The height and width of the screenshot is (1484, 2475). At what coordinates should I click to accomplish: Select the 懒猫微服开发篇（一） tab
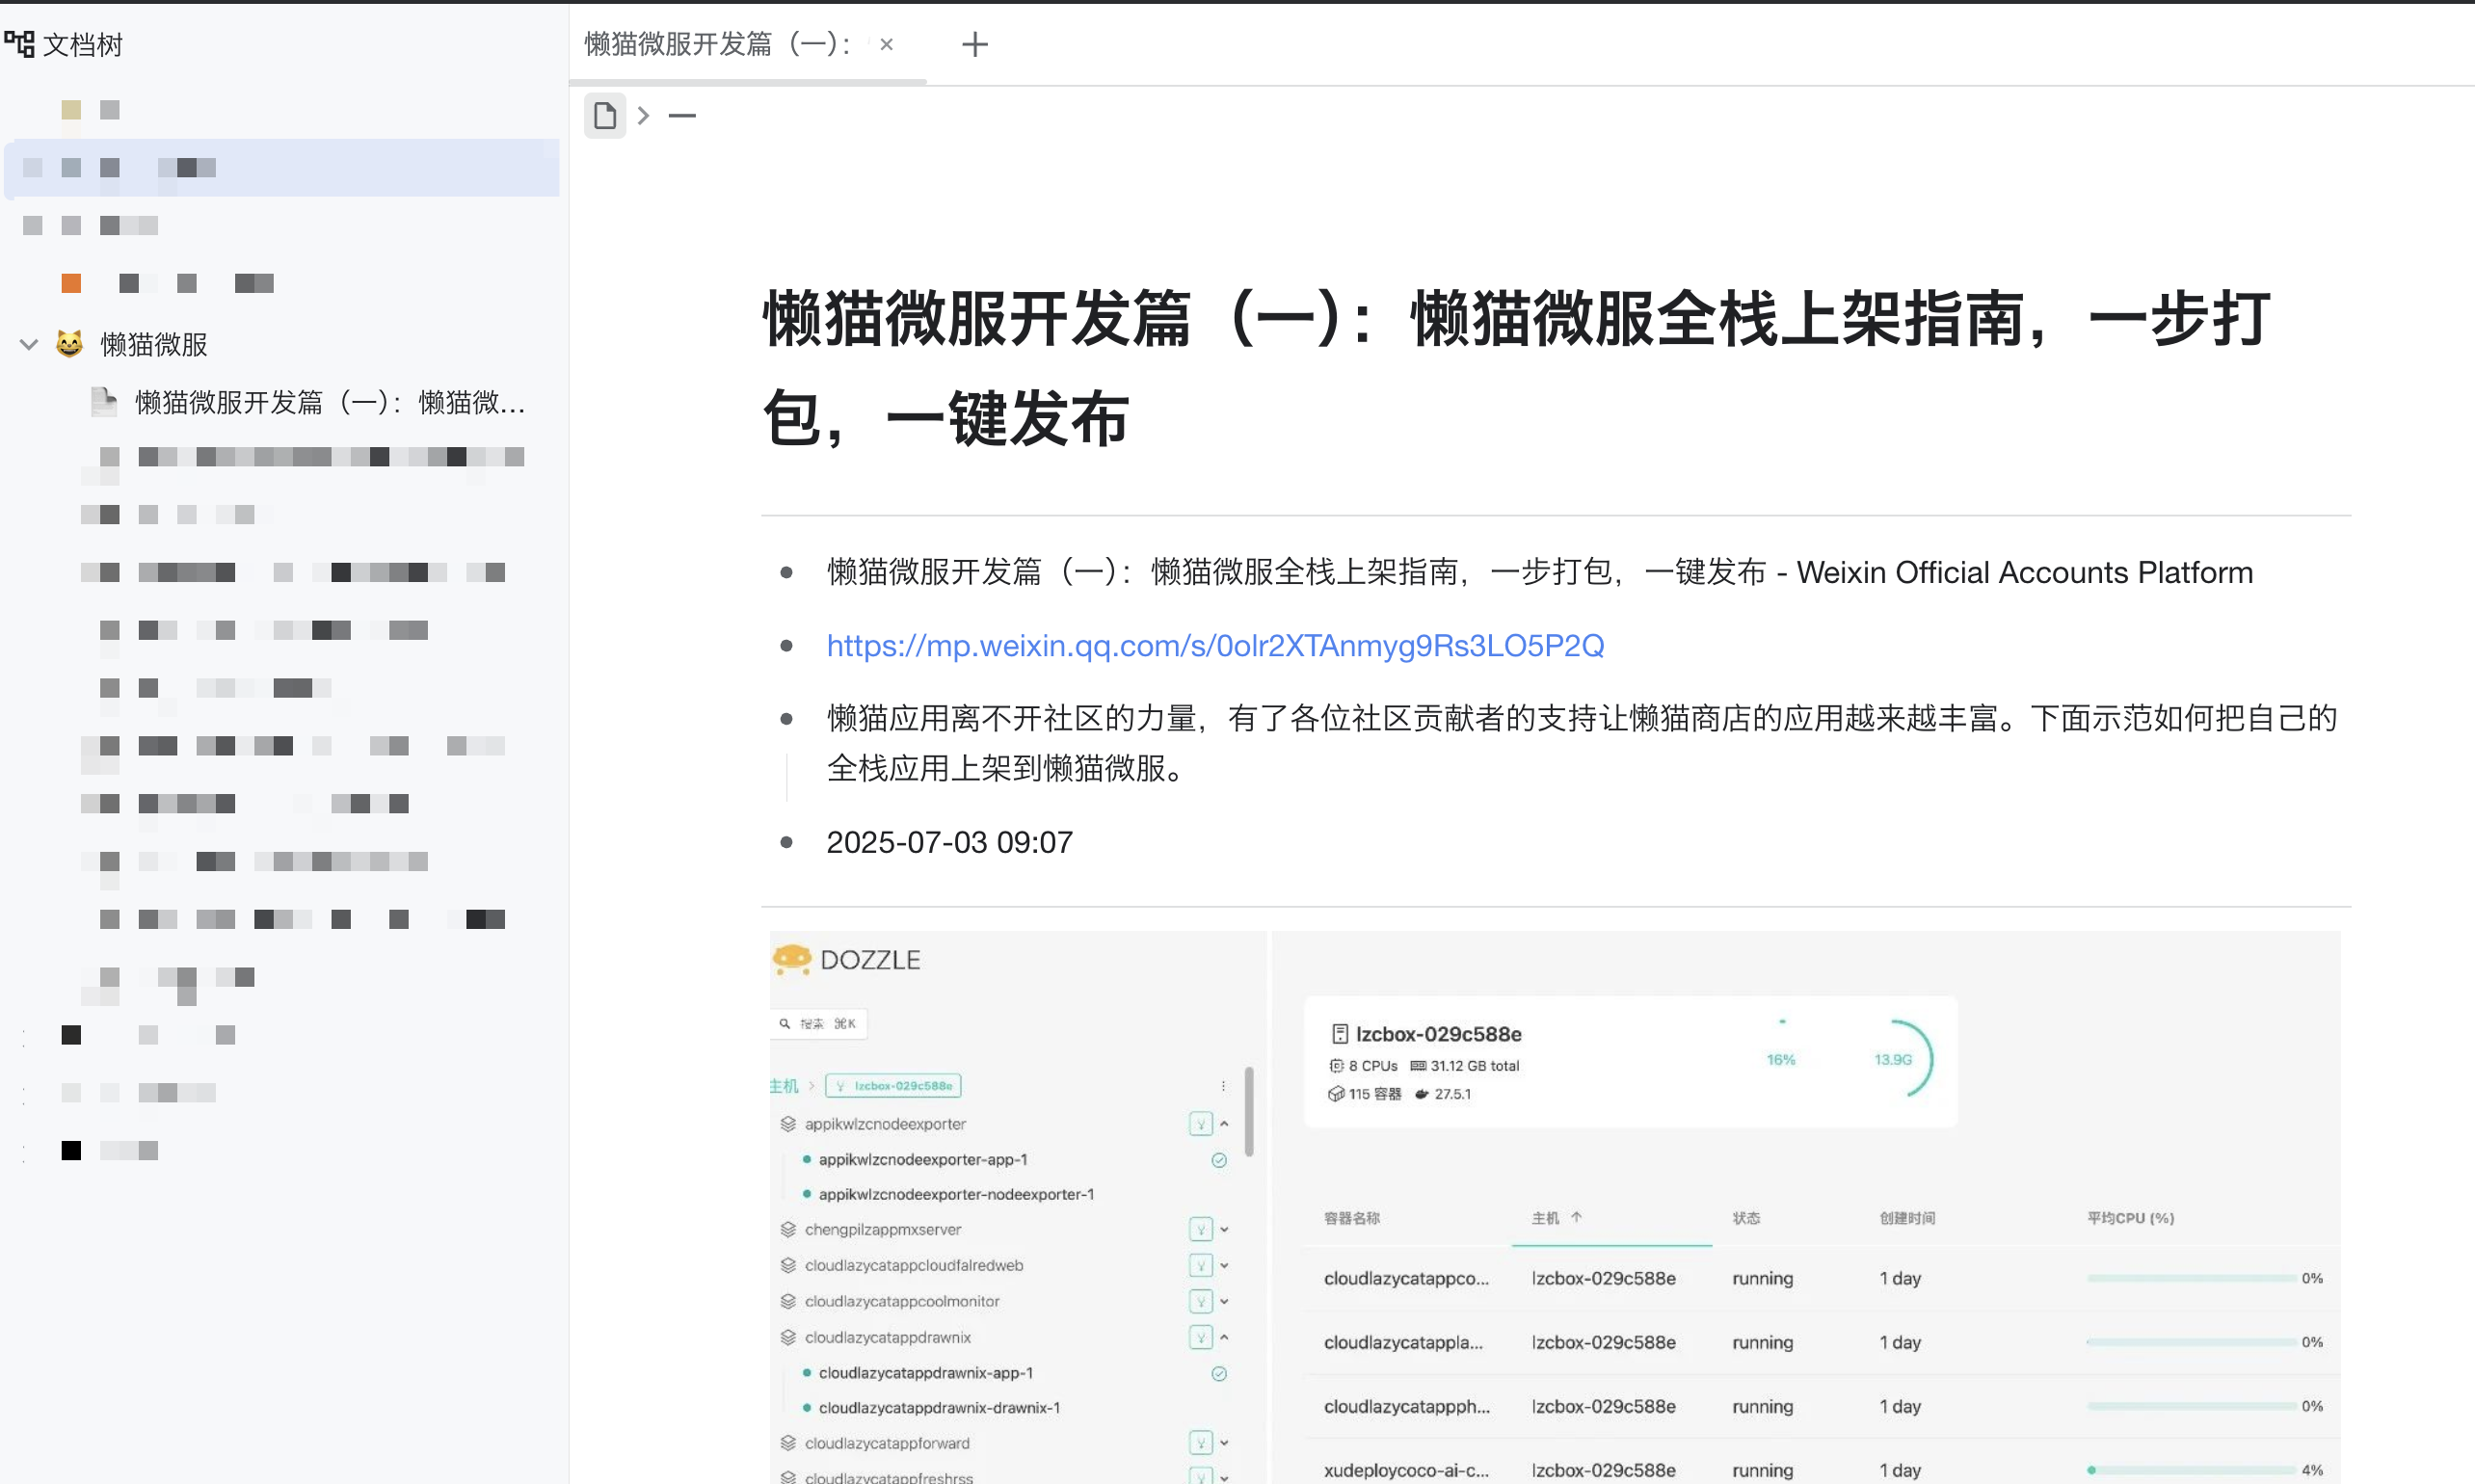click(x=718, y=44)
